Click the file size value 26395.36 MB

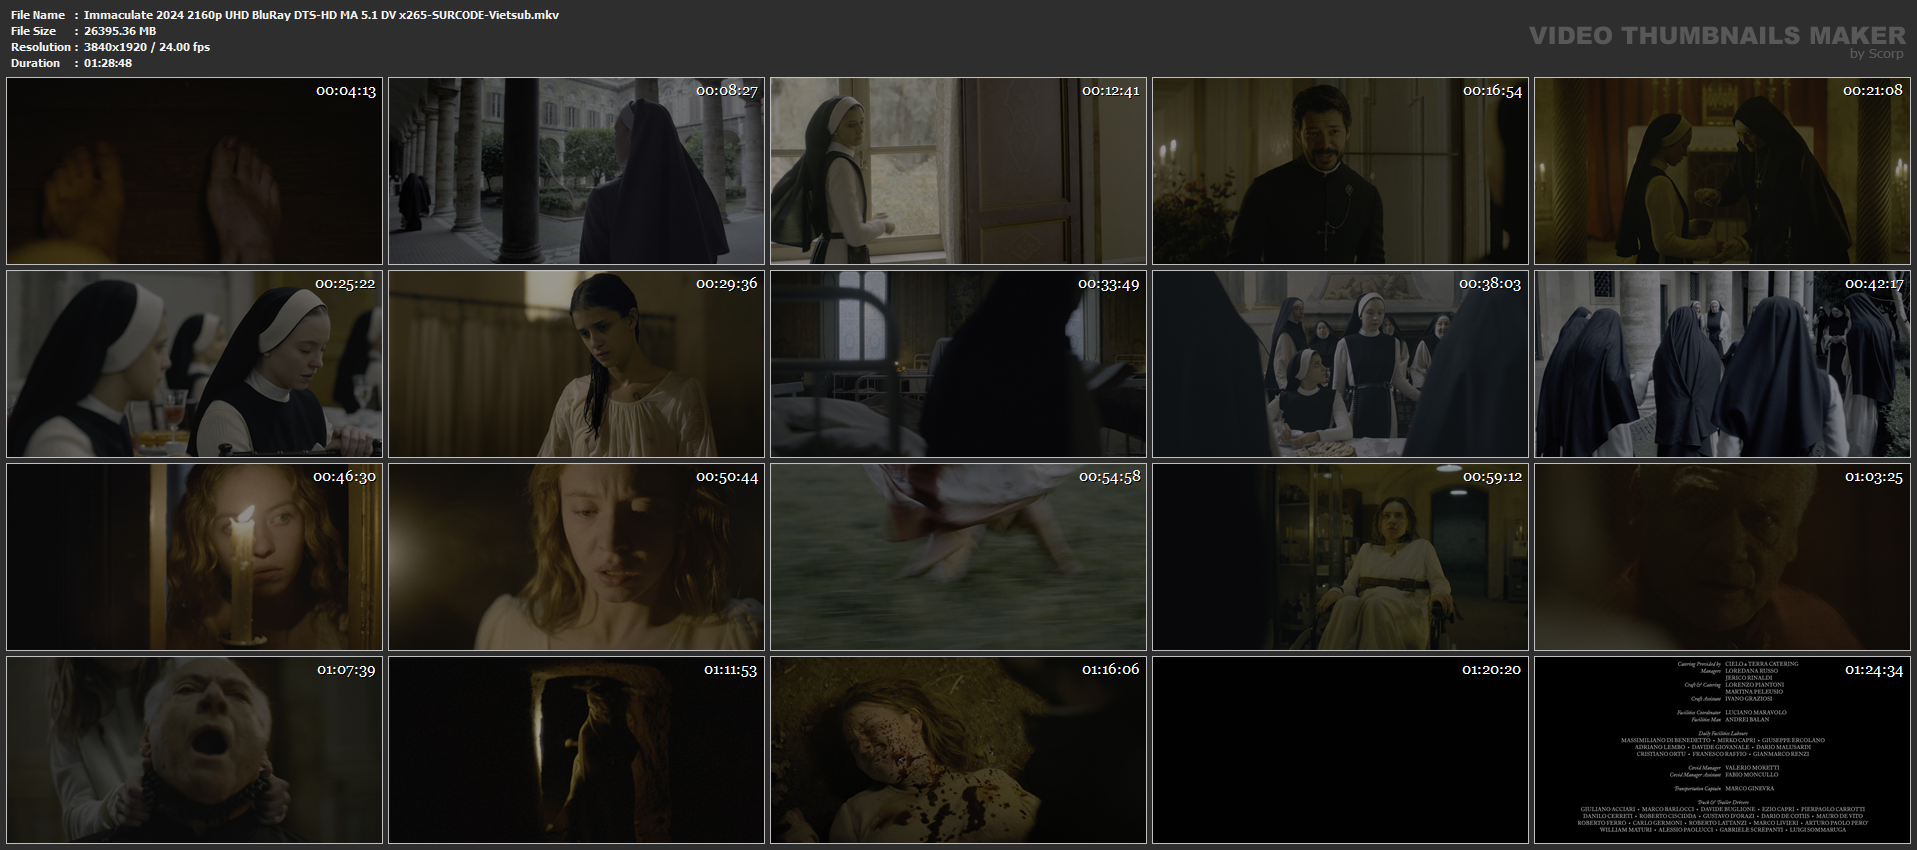(120, 31)
